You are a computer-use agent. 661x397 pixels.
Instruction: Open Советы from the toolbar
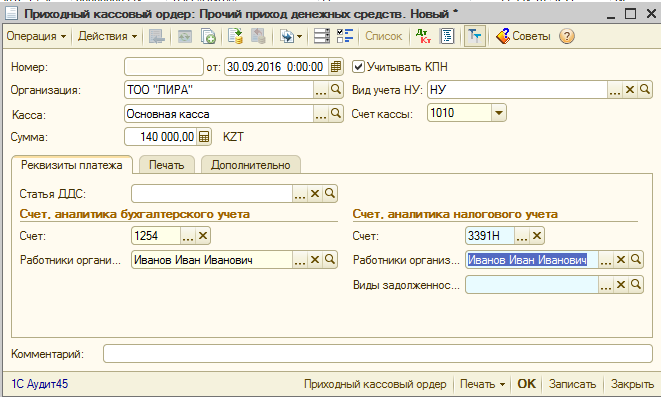point(523,36)
